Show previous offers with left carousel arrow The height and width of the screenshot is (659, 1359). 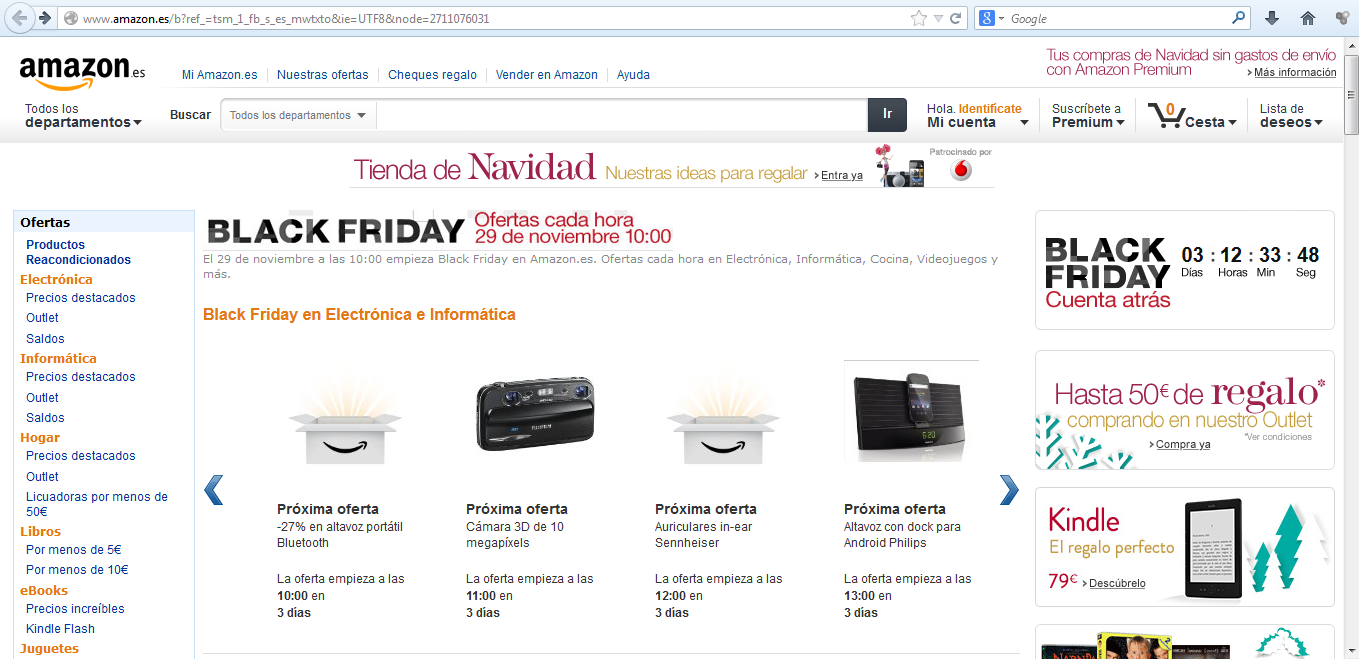point(213,489)
